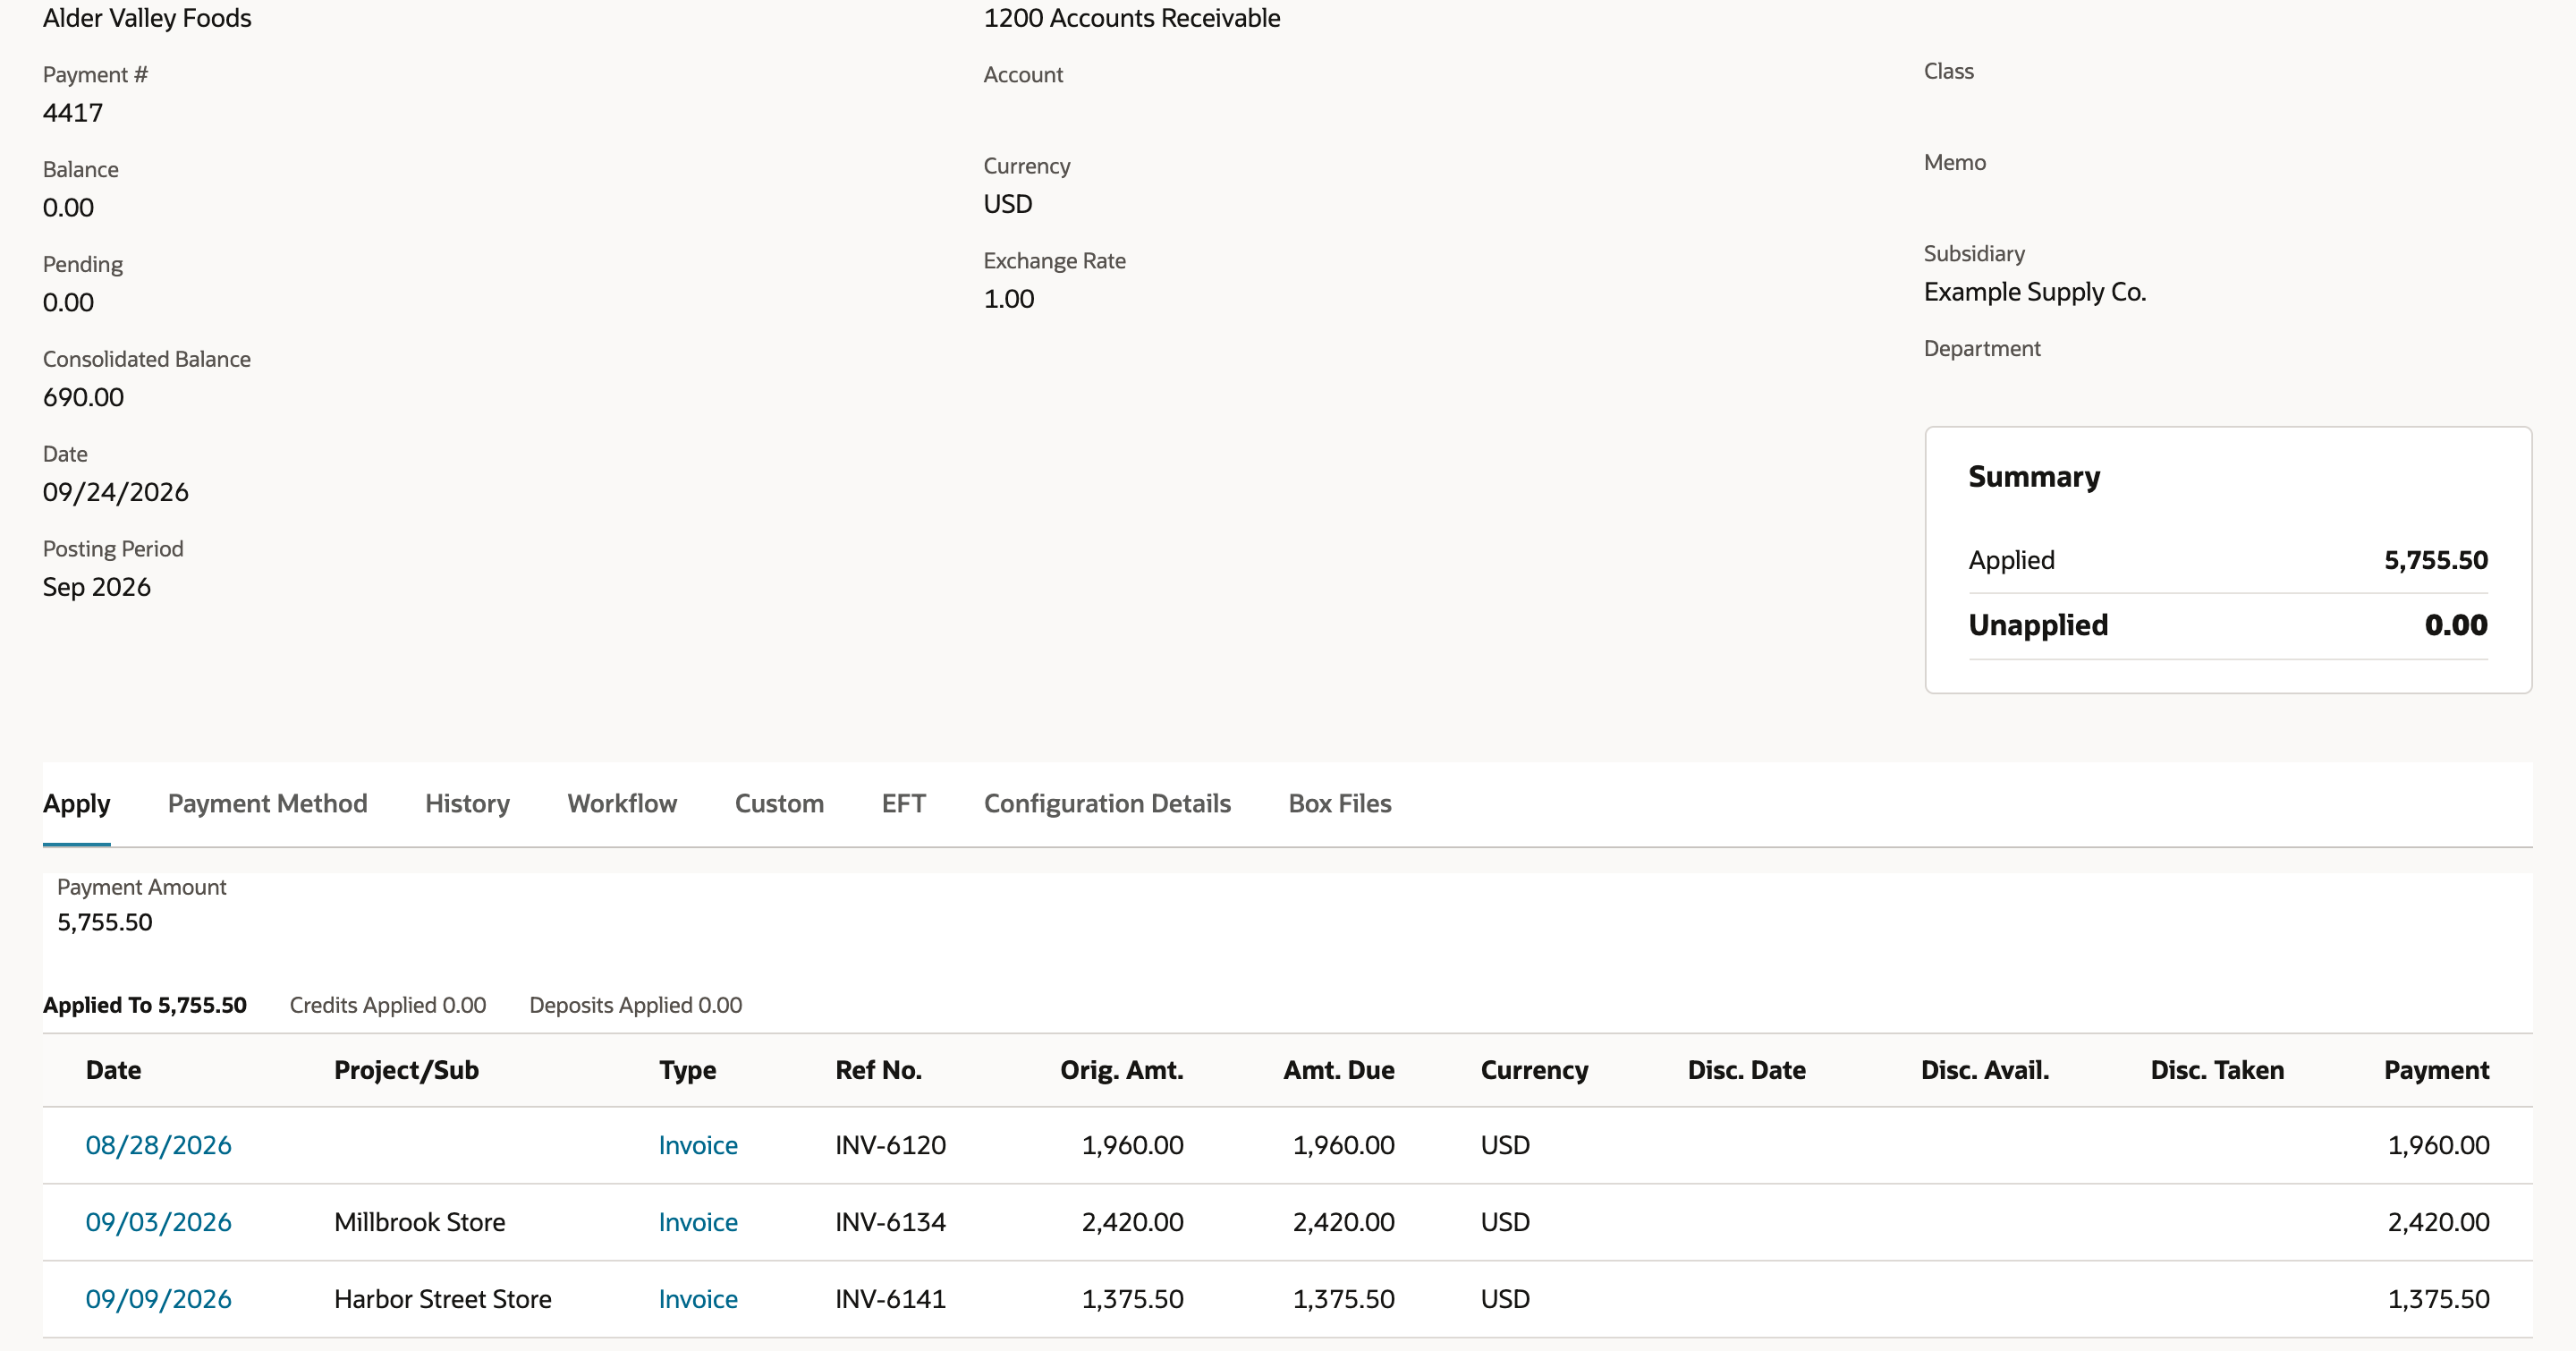The height and width of the screenshot is (1351, 2576).
Task: Open the Invoice link for INV-6134
Action: point(698,1222)
